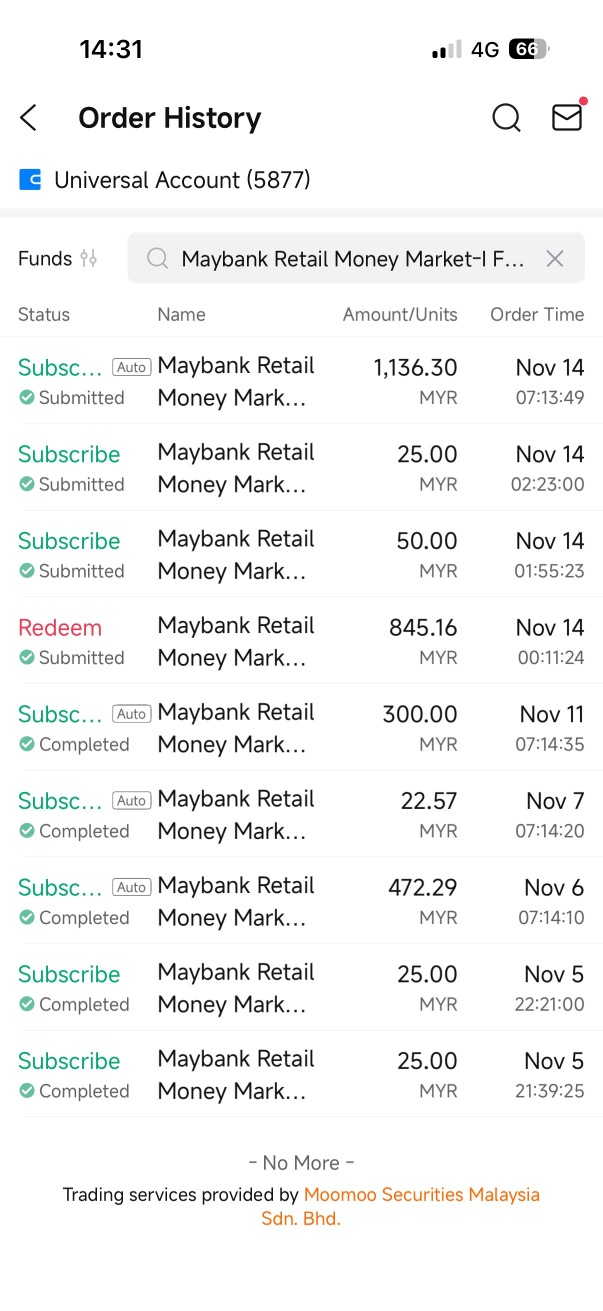Tap the search field magnifier icon
603x1311 pixels.
(x=157, y=259)
